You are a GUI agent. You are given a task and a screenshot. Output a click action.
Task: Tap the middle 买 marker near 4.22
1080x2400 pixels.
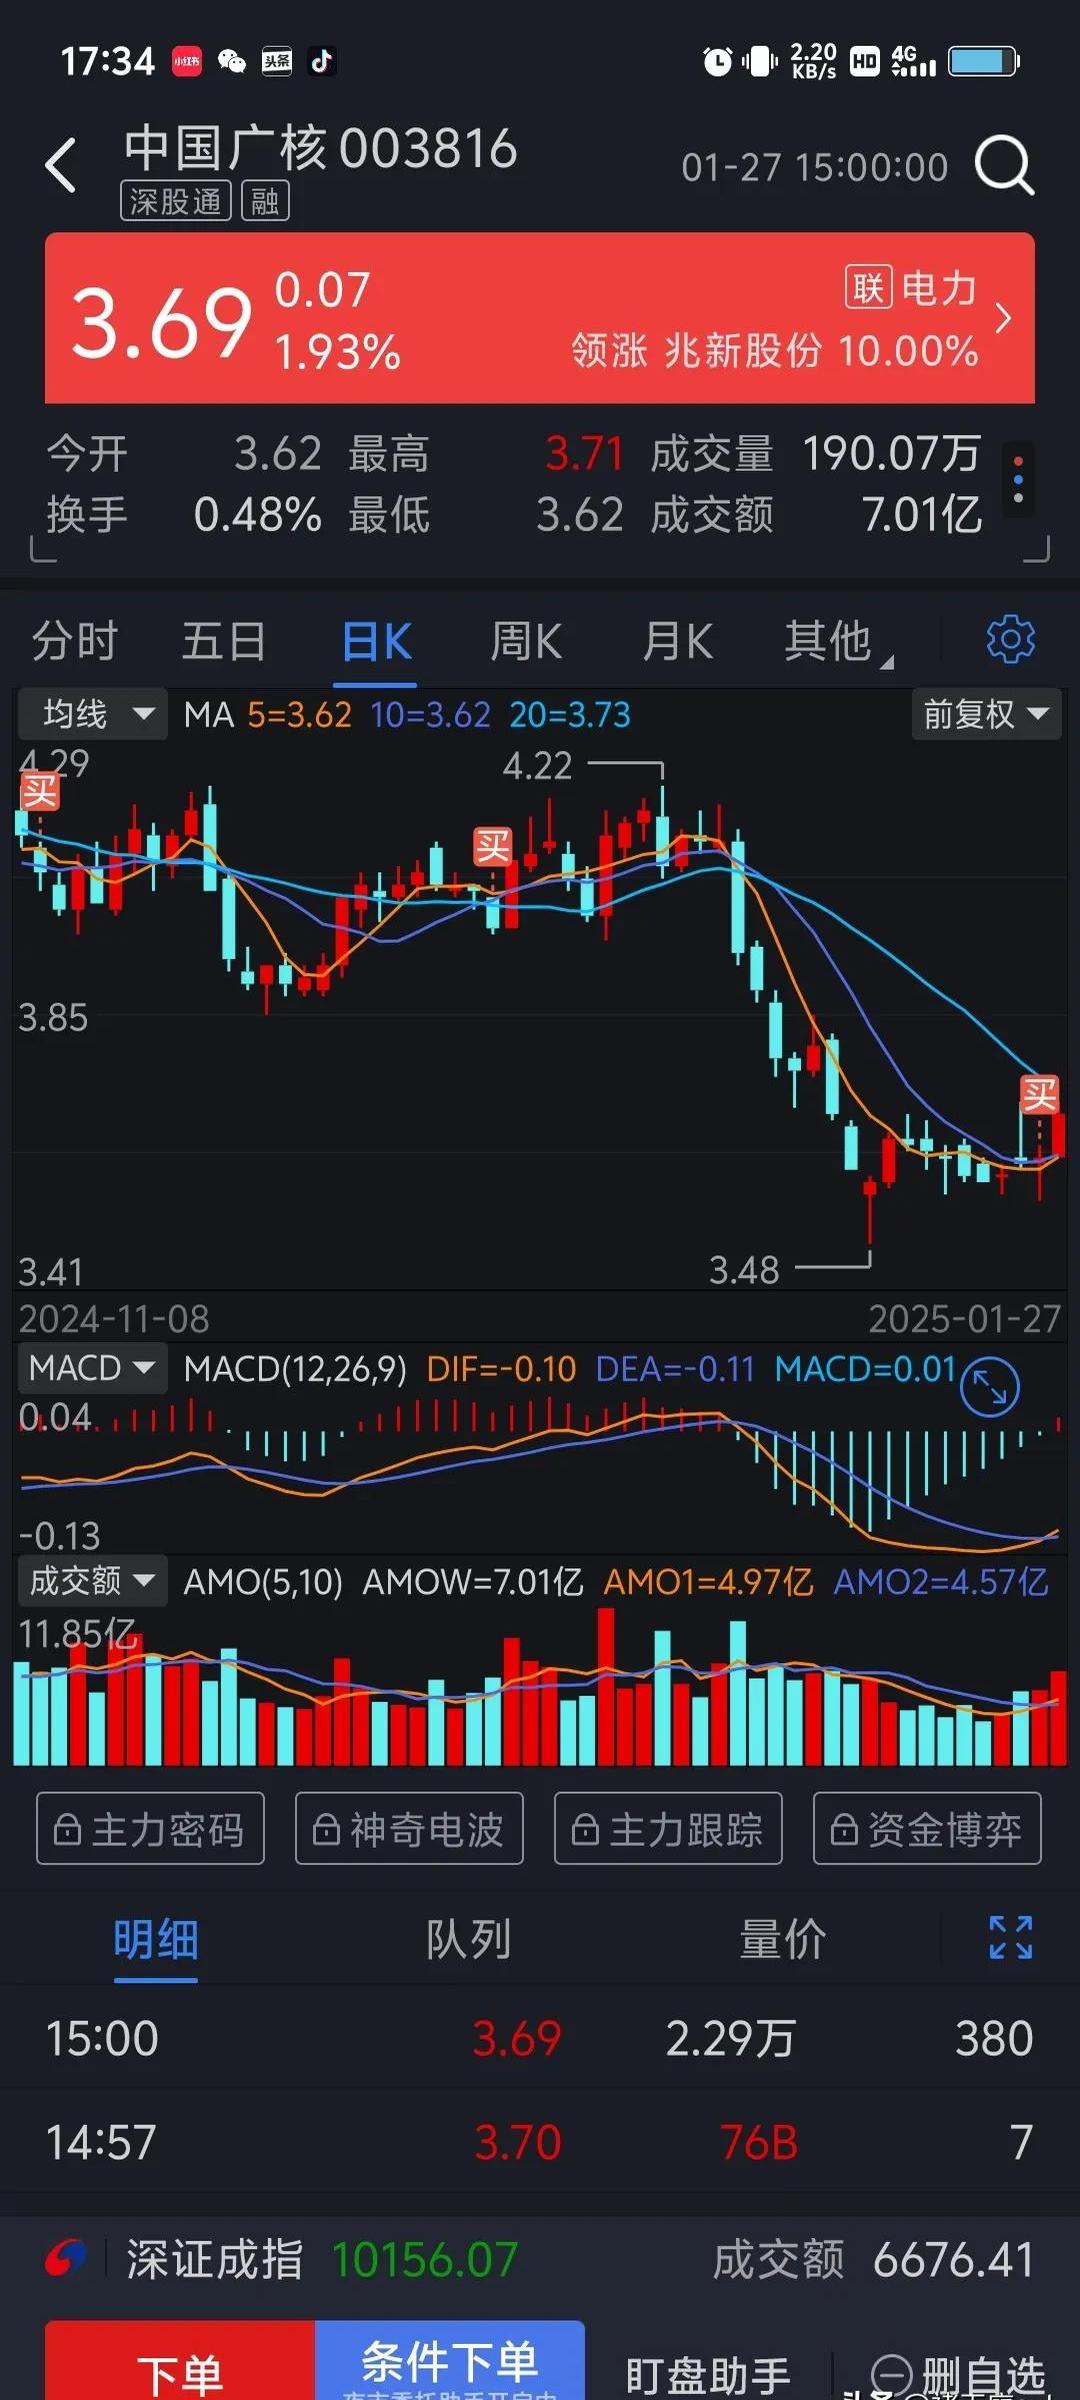point(493,846)
